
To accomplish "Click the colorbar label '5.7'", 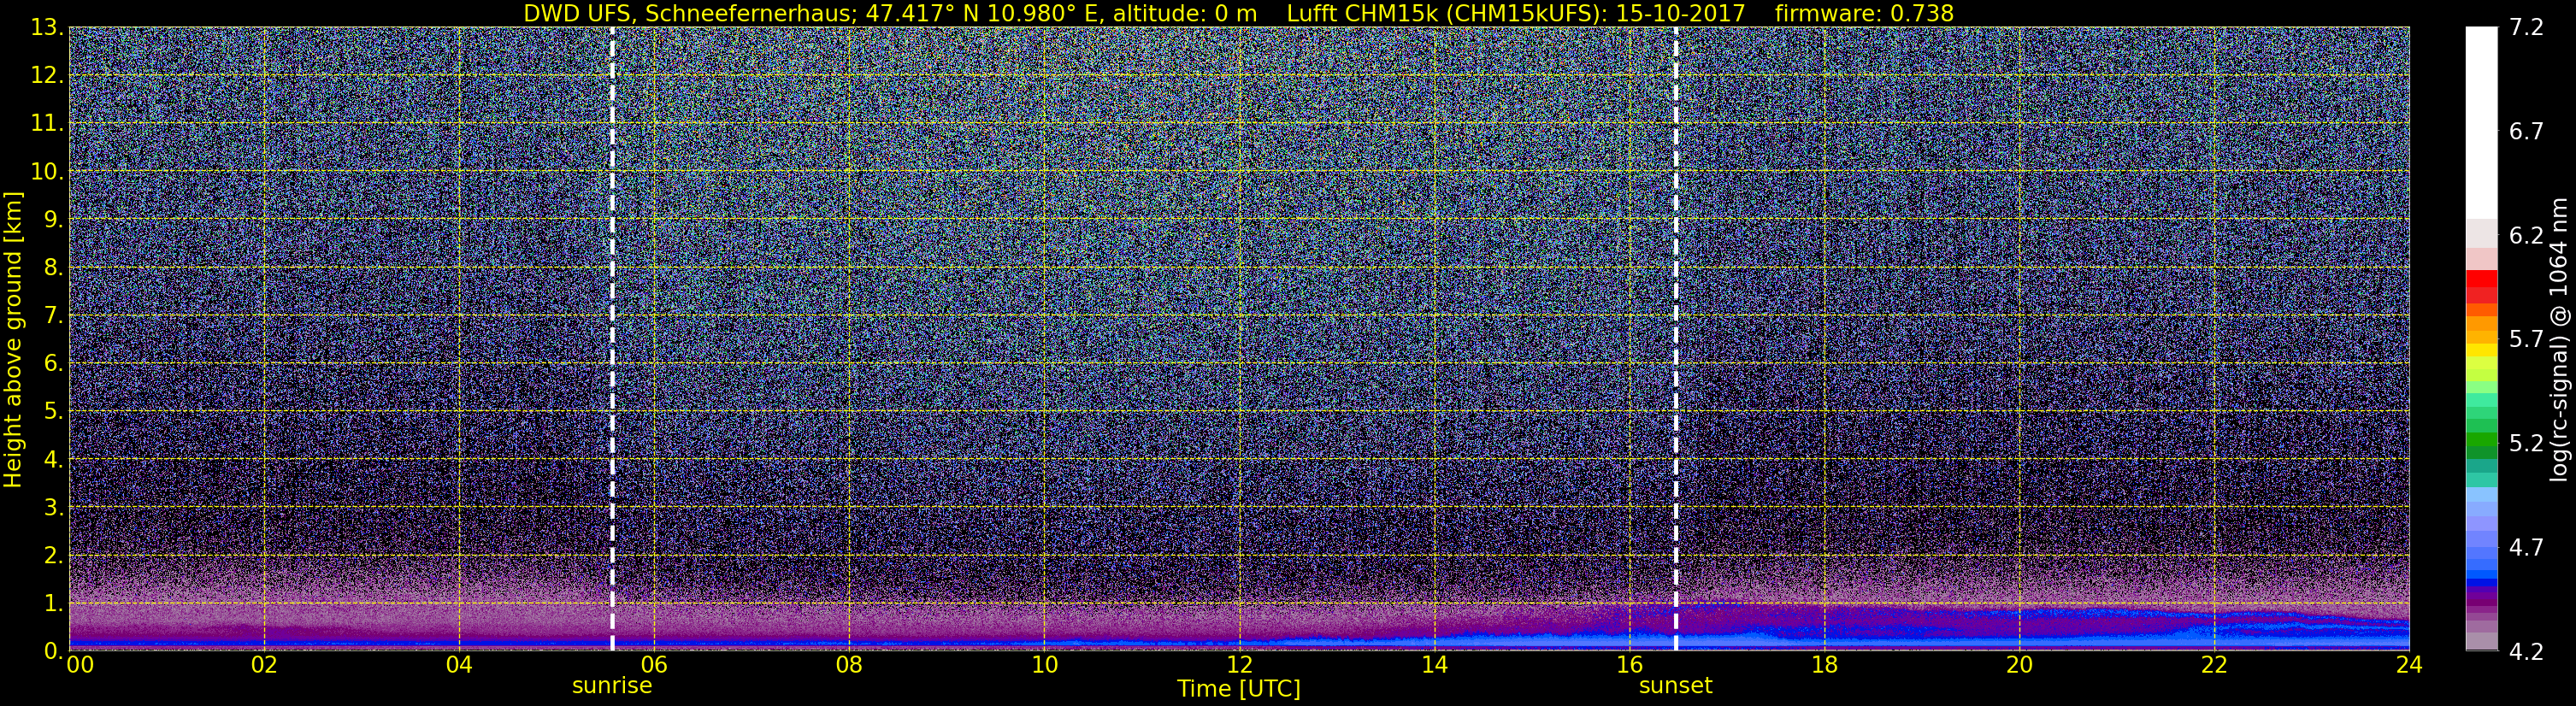I will [2526, 339].
